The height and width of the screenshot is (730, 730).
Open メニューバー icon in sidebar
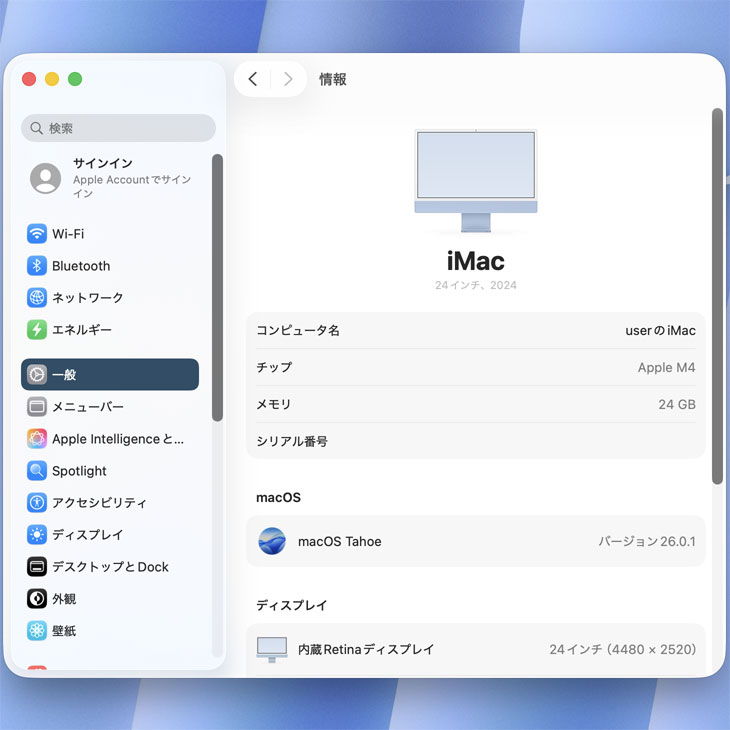[37, 407]
